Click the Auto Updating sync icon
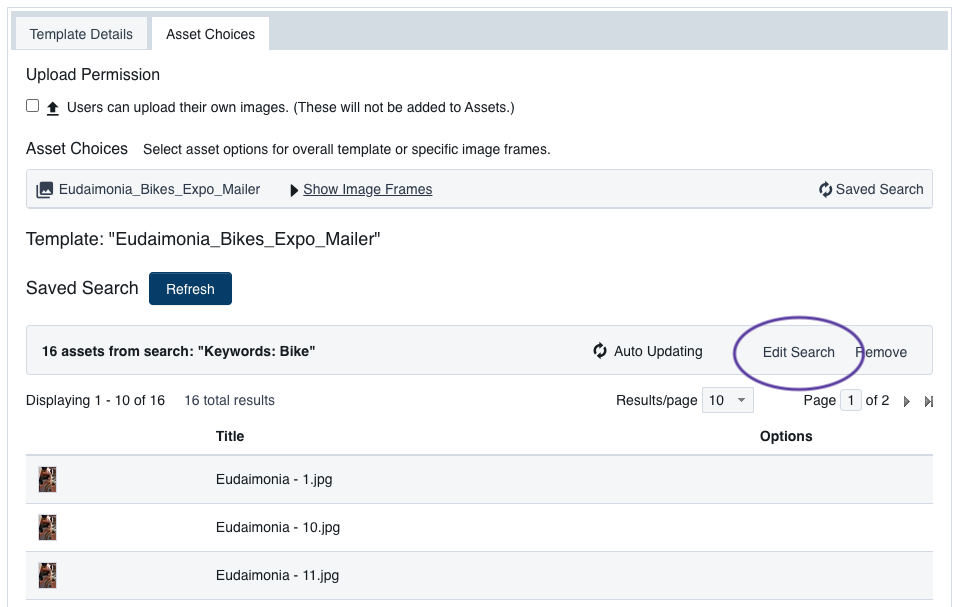 [x=599, y=351]
